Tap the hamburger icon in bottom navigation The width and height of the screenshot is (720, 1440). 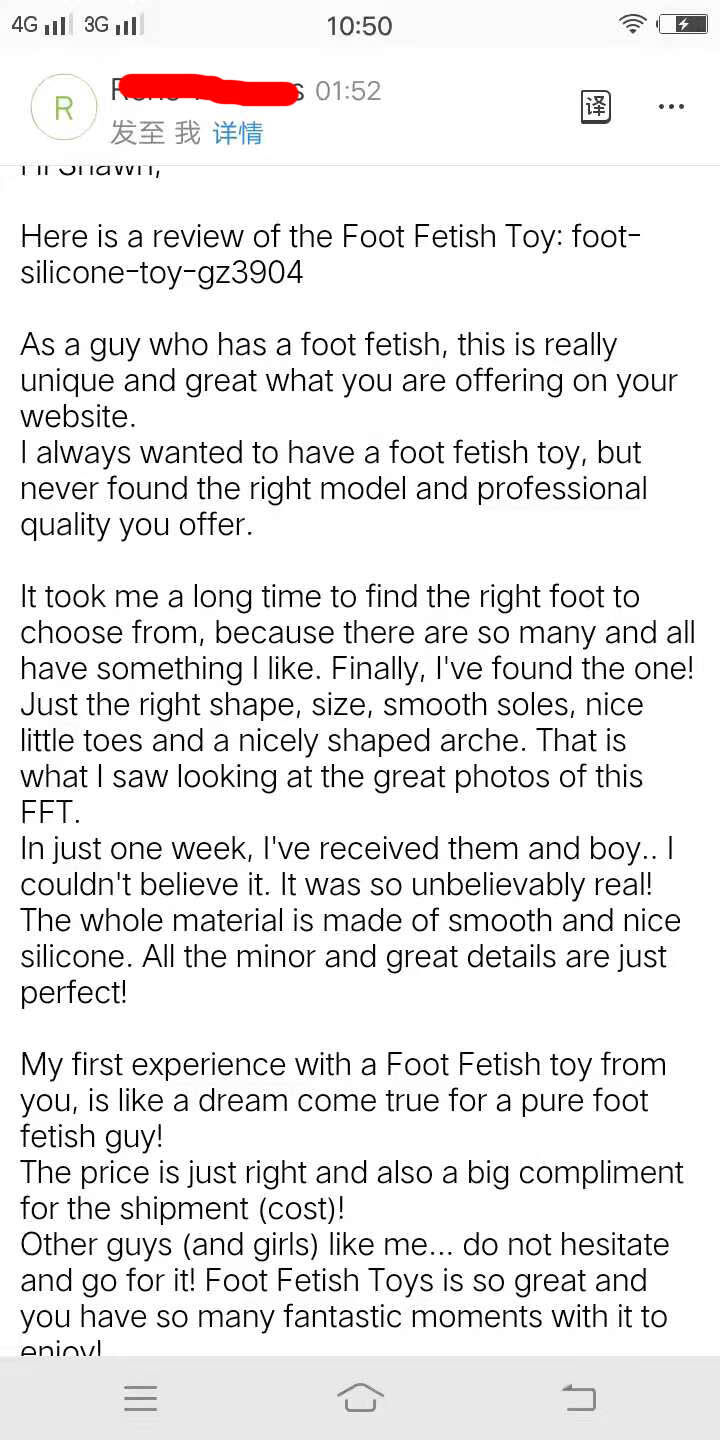141,1397
